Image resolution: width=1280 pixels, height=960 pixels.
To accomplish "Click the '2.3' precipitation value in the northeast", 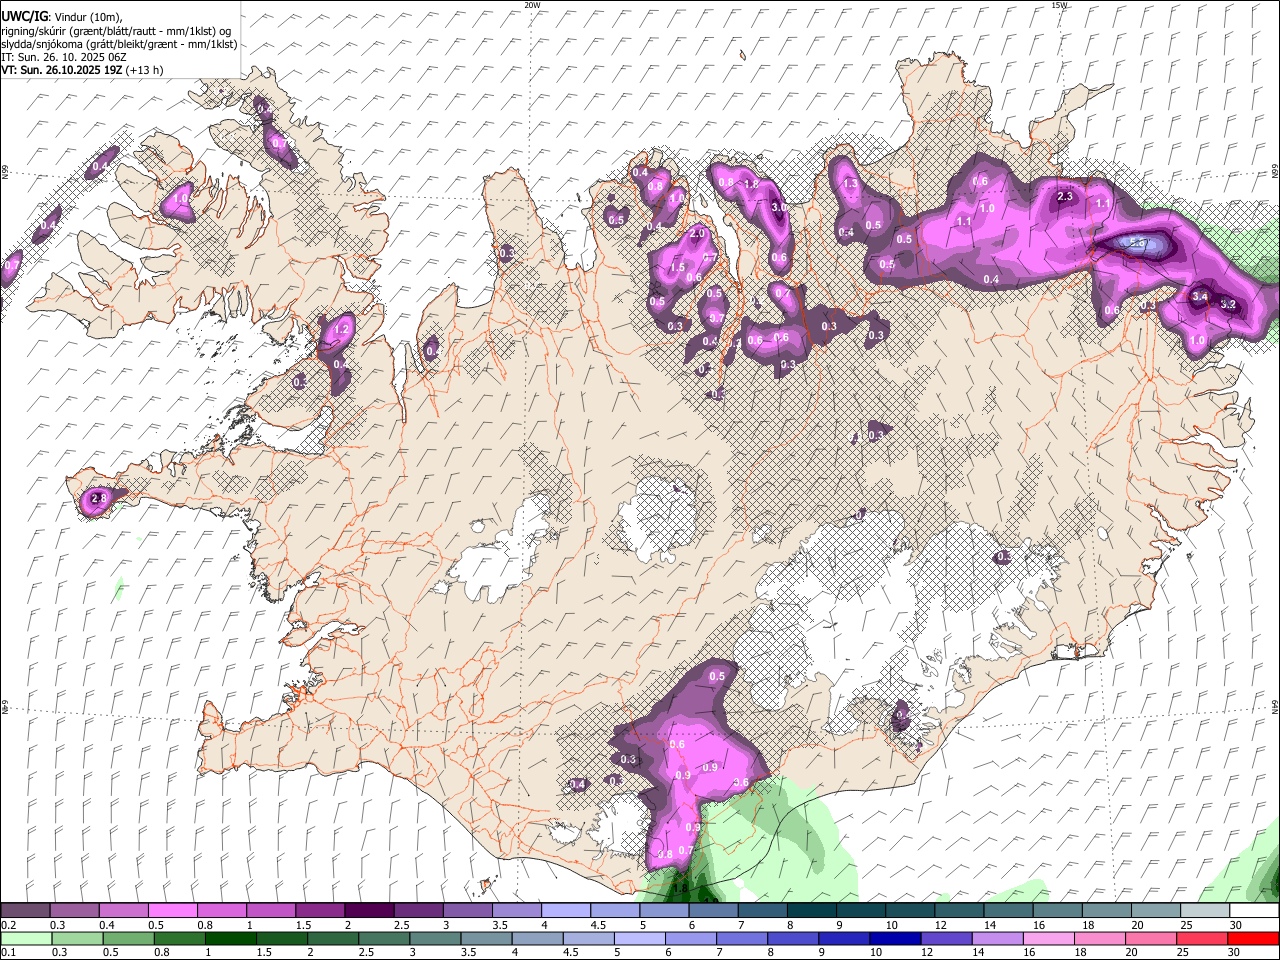I will [1065, 197].
